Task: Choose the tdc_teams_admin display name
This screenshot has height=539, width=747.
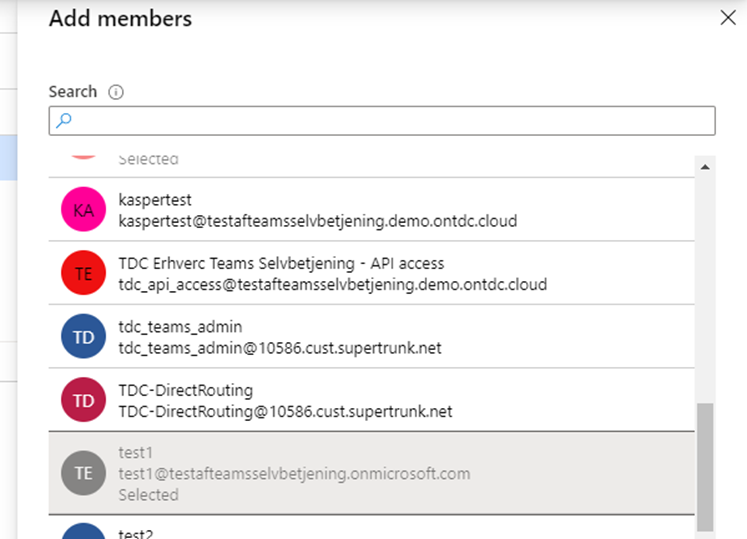Action: click(x=180, y=326)
